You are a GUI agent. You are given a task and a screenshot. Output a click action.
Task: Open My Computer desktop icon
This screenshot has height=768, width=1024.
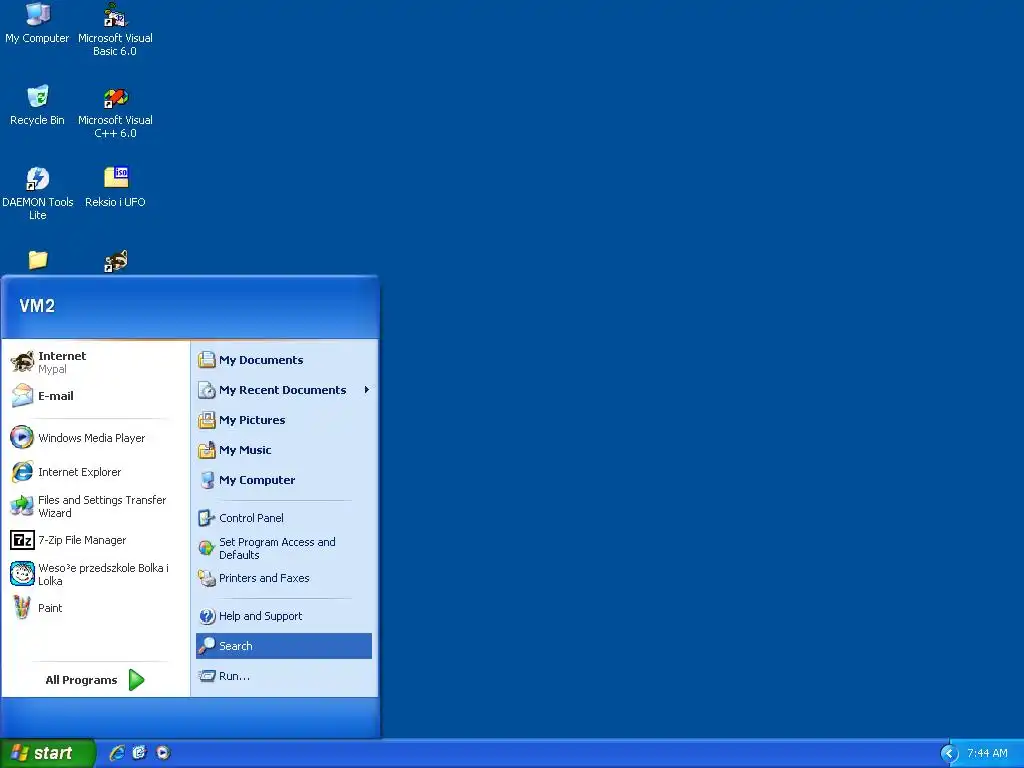pyautogui.click(x=37, y=24)
